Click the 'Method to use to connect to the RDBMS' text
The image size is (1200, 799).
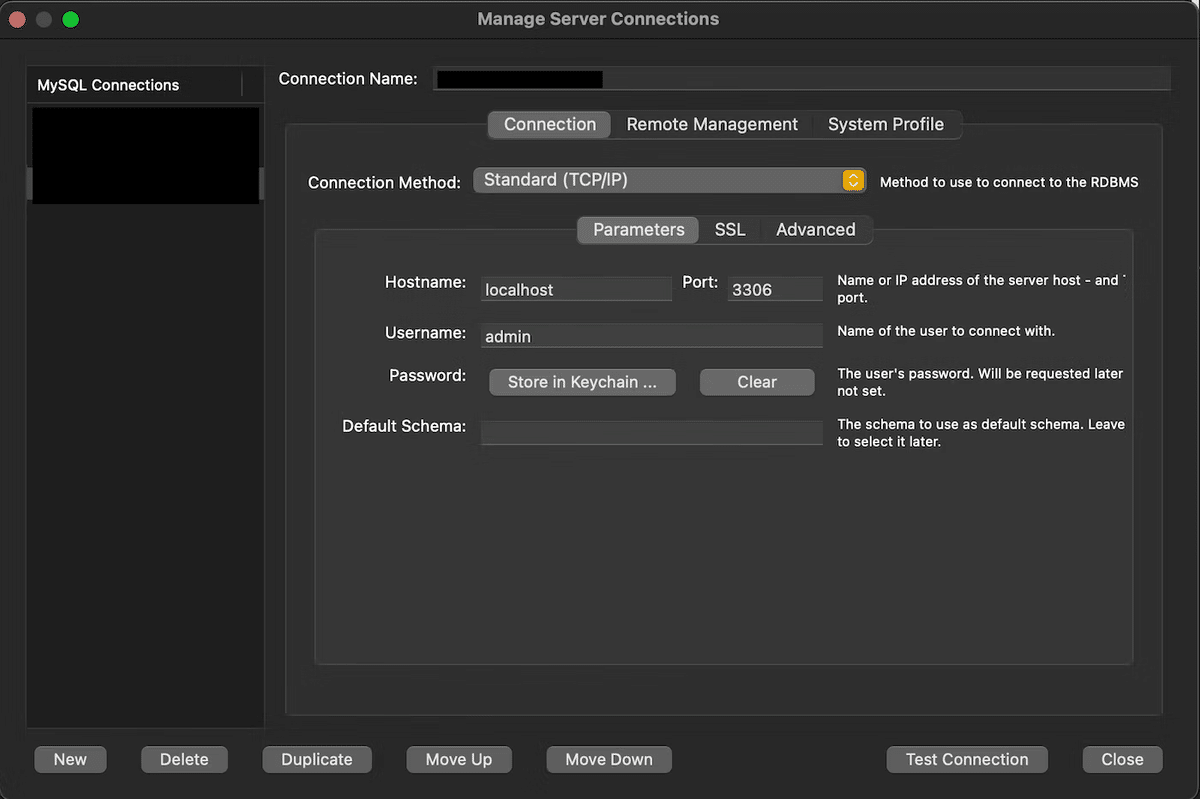tap(1009, 182)
